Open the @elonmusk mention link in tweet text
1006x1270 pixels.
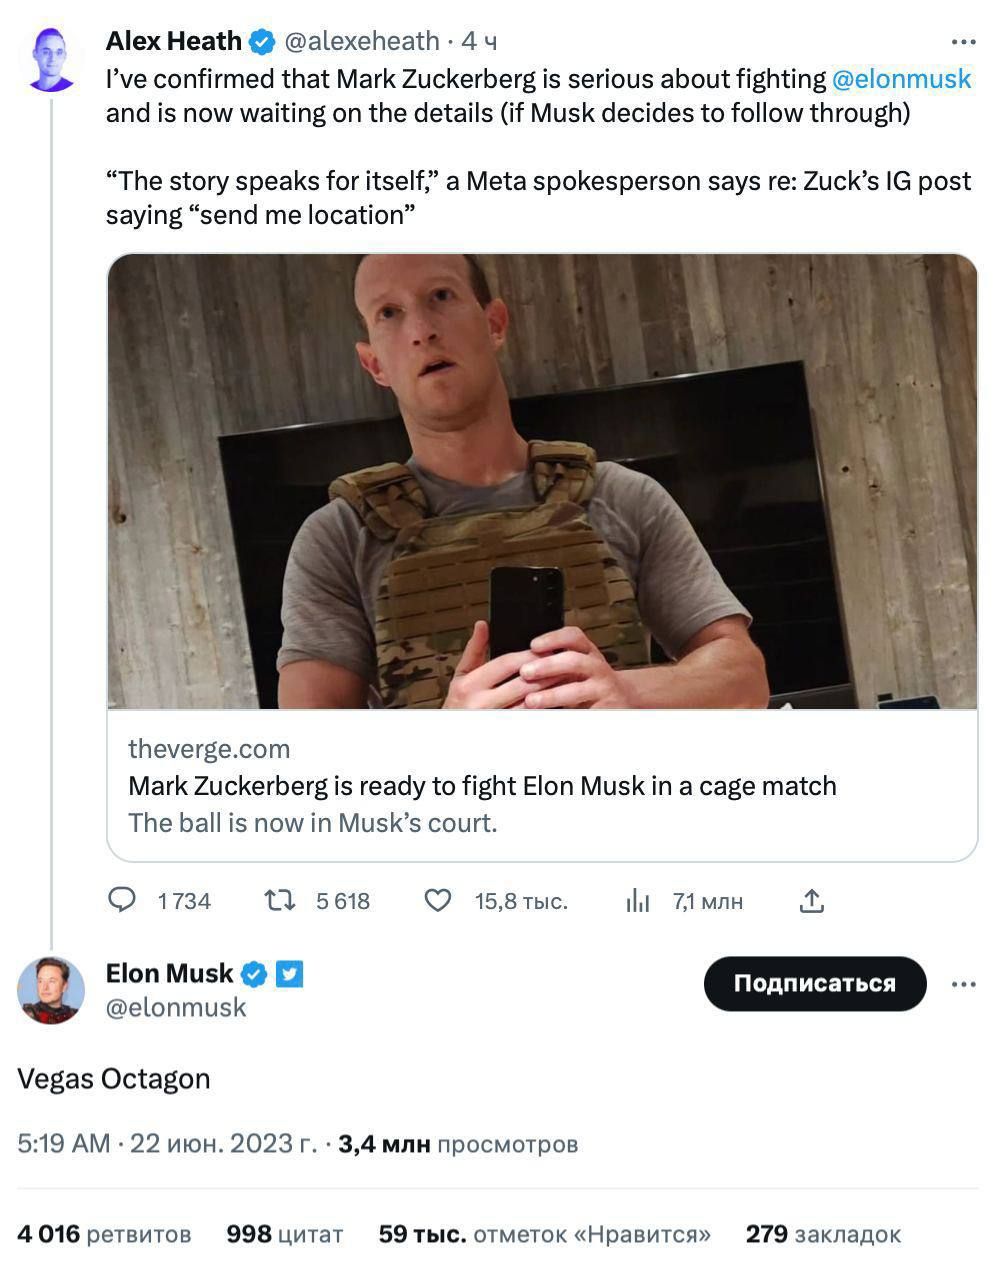(901, 78)
